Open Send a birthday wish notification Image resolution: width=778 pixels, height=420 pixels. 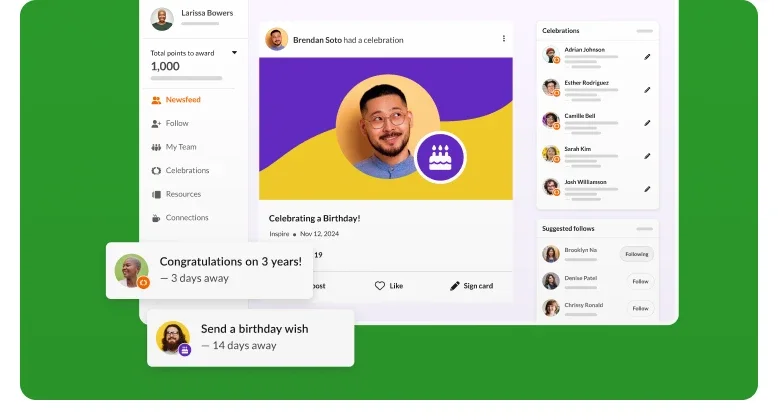[250, 337]
